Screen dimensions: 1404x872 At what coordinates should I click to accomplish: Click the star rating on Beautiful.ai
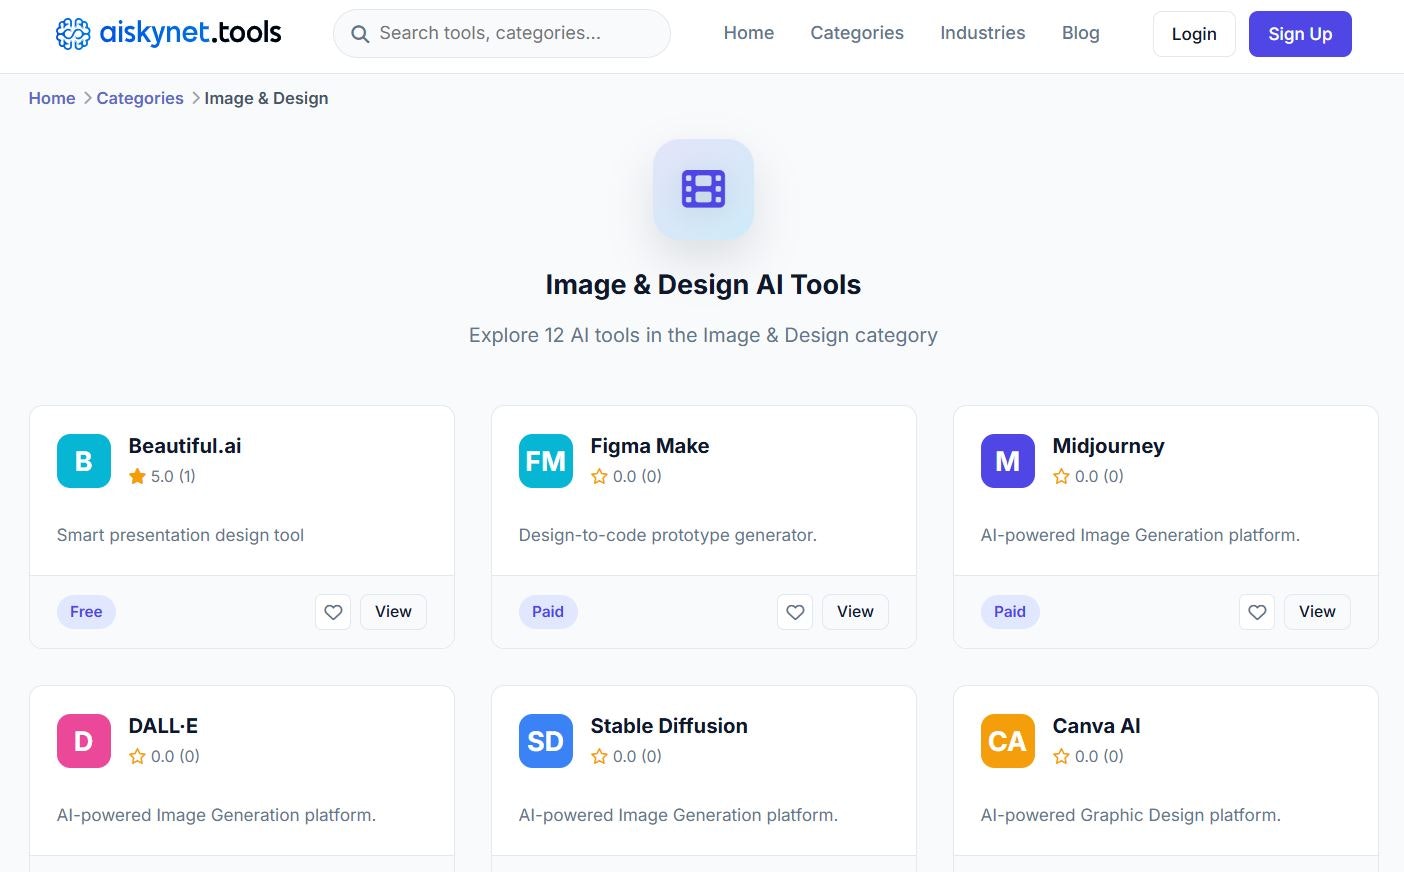pos(162,476)
